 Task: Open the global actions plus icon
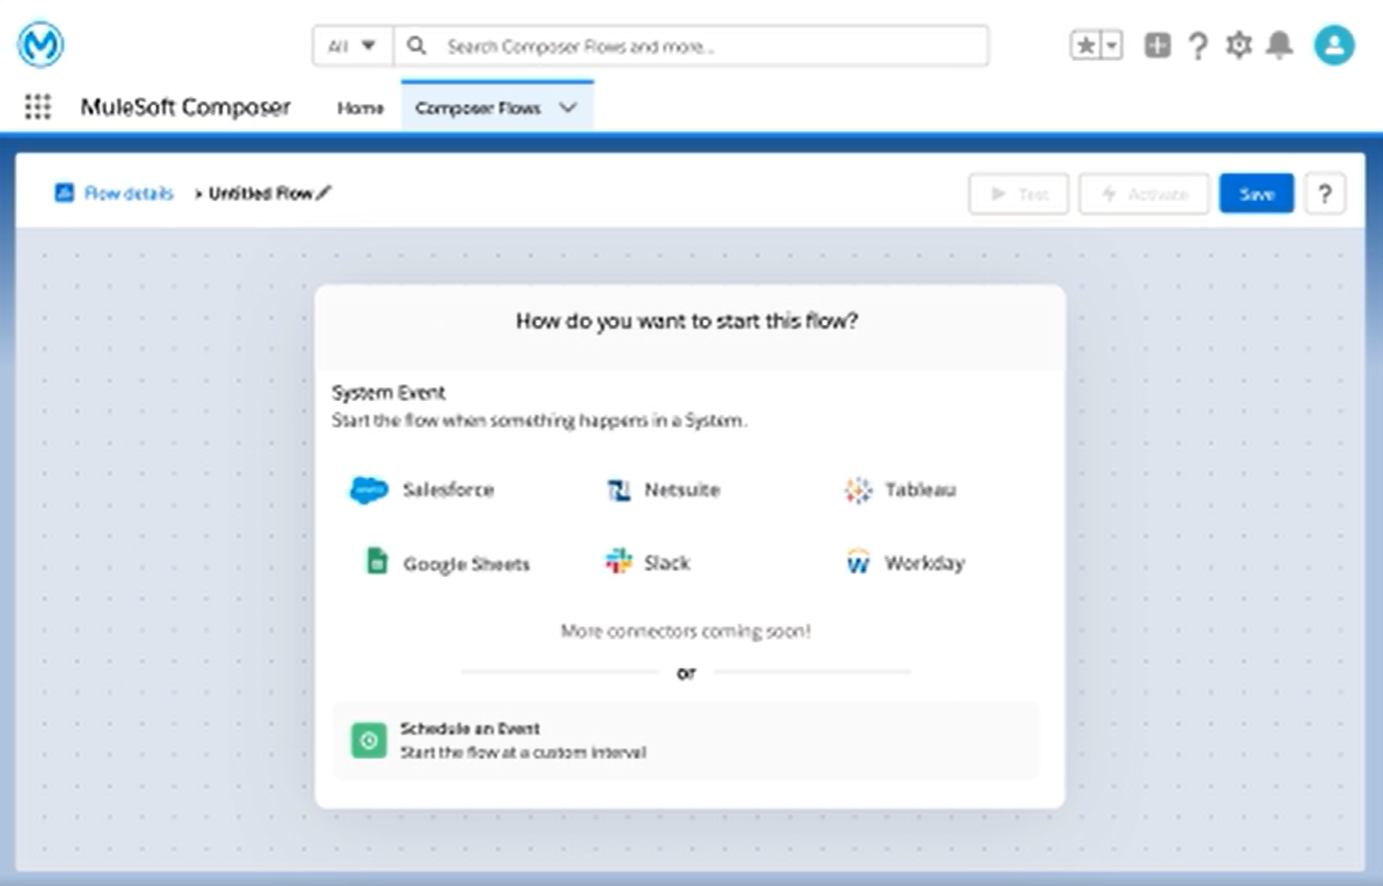pos(1158,45)
